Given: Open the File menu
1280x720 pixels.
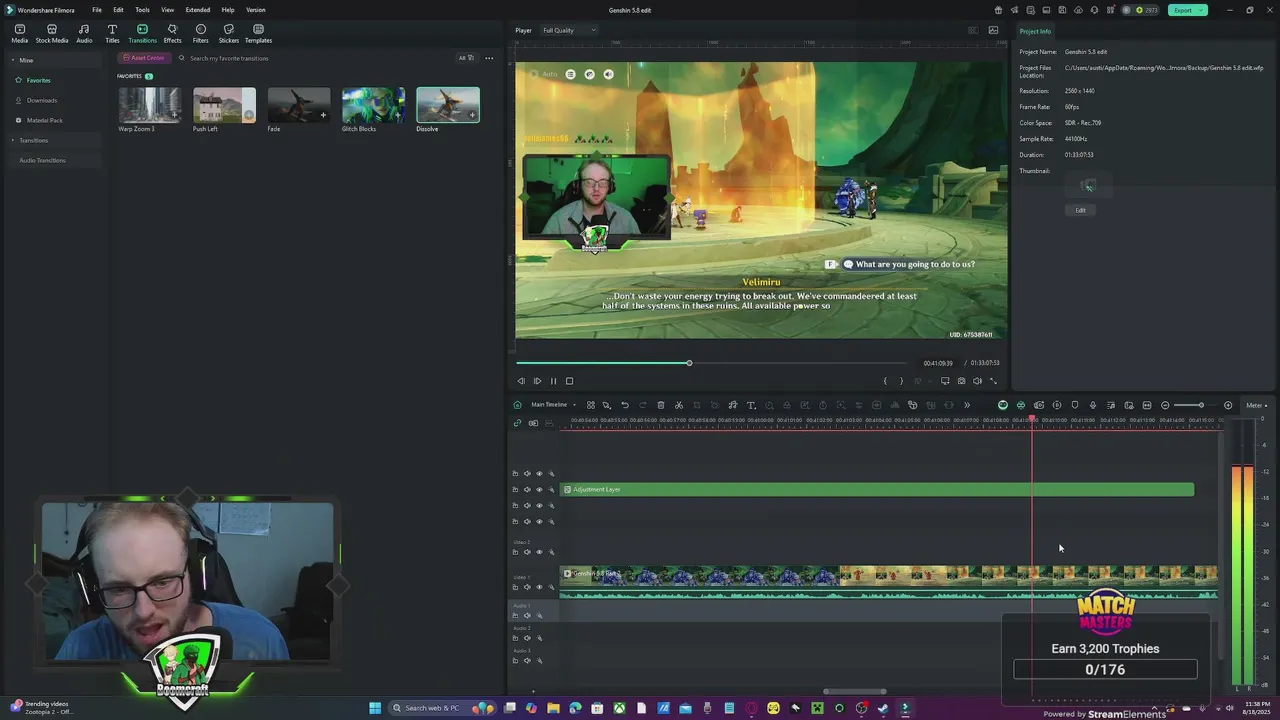Looking at the screenshot, I should tap(97, 10).
